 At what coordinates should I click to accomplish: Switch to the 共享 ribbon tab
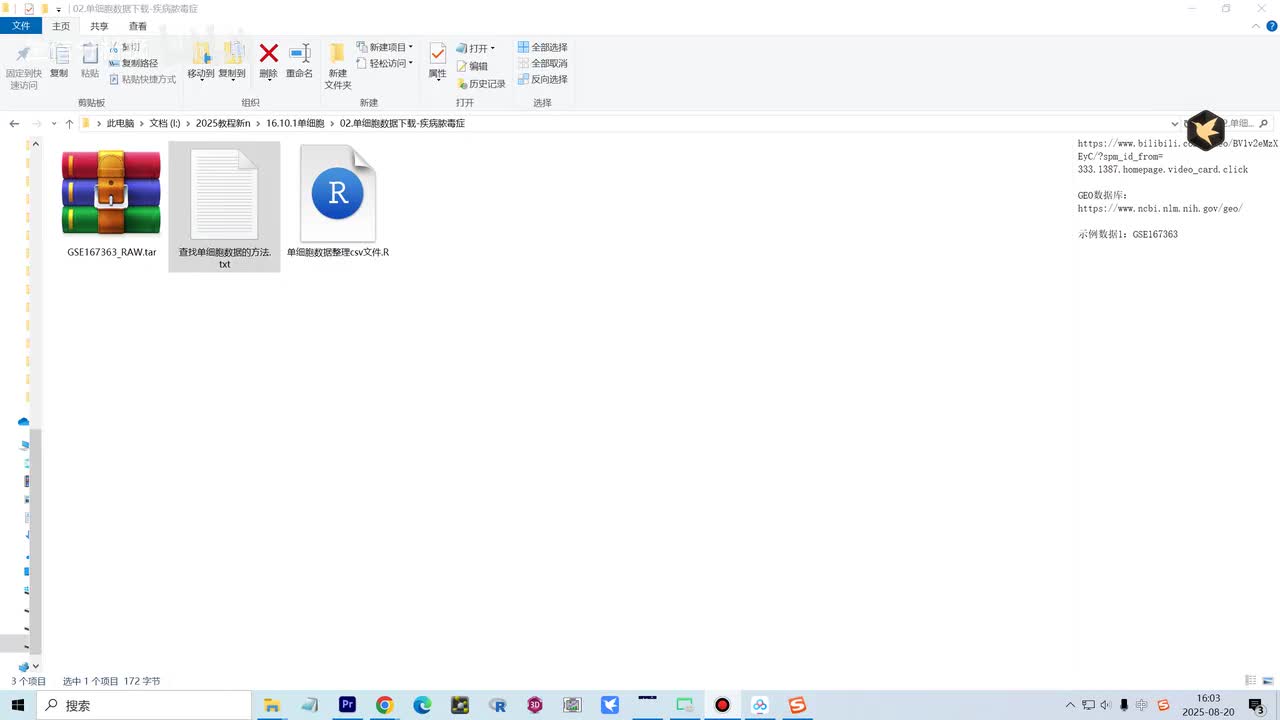pos(99,26)
